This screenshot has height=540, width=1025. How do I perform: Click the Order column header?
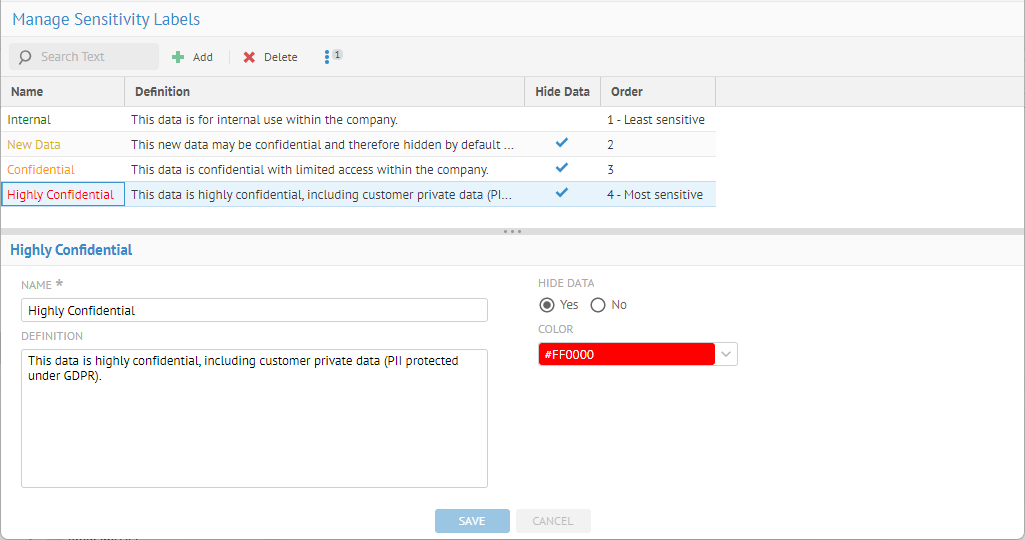click(x=627, y=92)
